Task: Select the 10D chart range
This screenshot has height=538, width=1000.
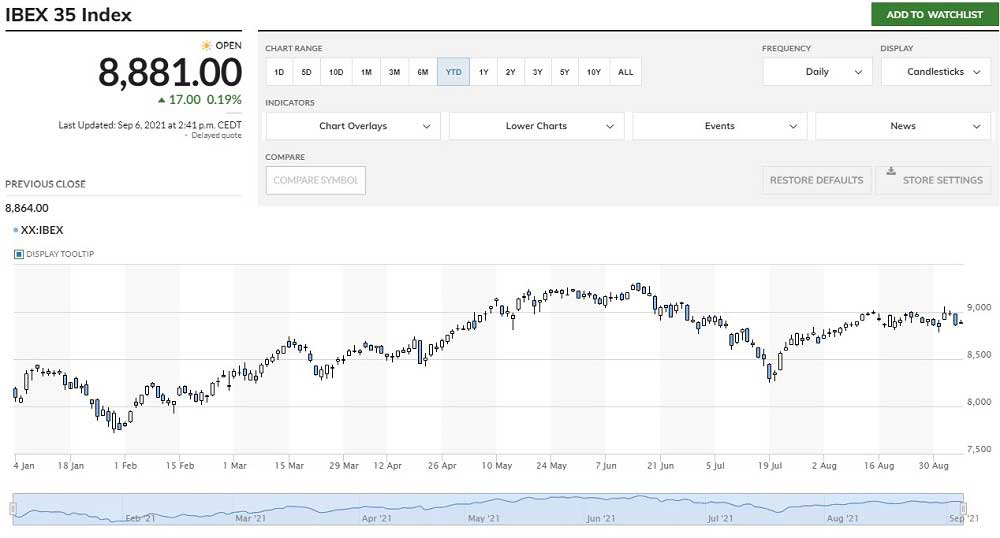Action: click(x=336, y=72)
